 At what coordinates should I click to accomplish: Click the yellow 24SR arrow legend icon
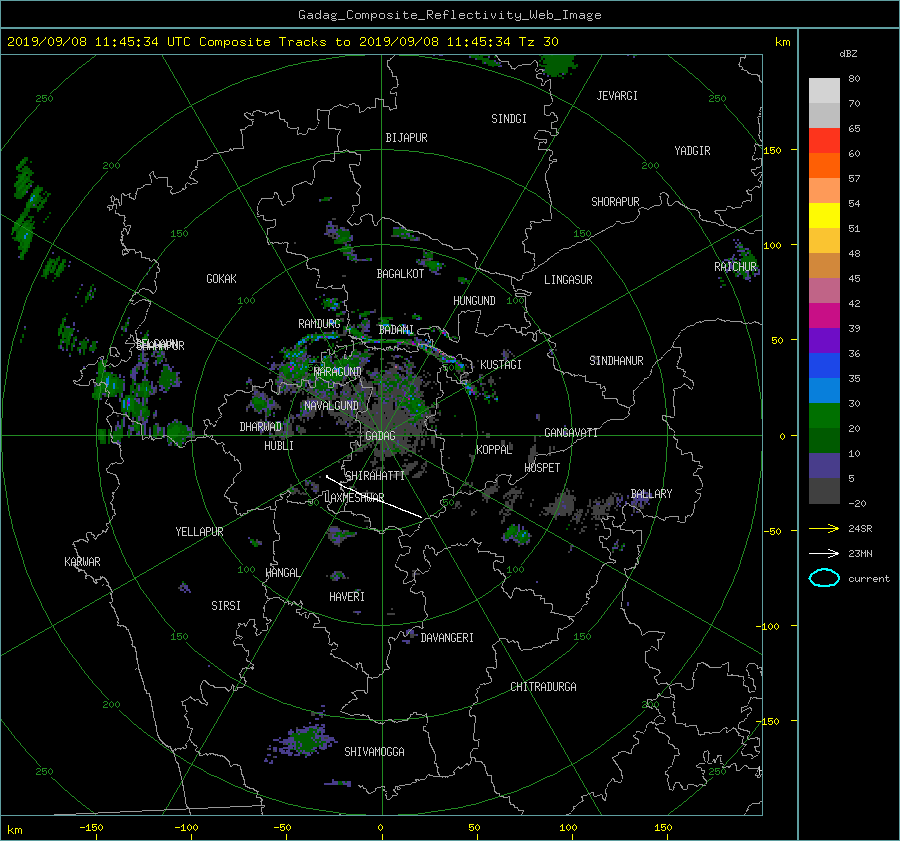824,528
